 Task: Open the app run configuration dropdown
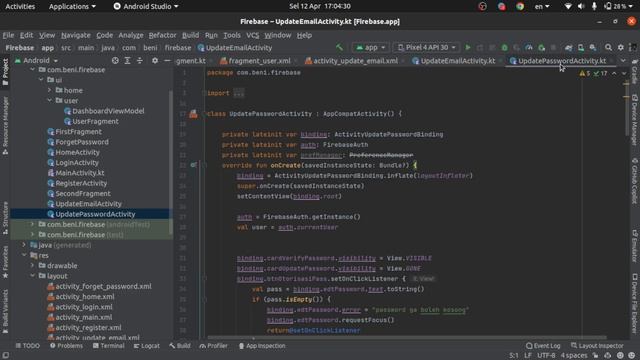(371, 47)
